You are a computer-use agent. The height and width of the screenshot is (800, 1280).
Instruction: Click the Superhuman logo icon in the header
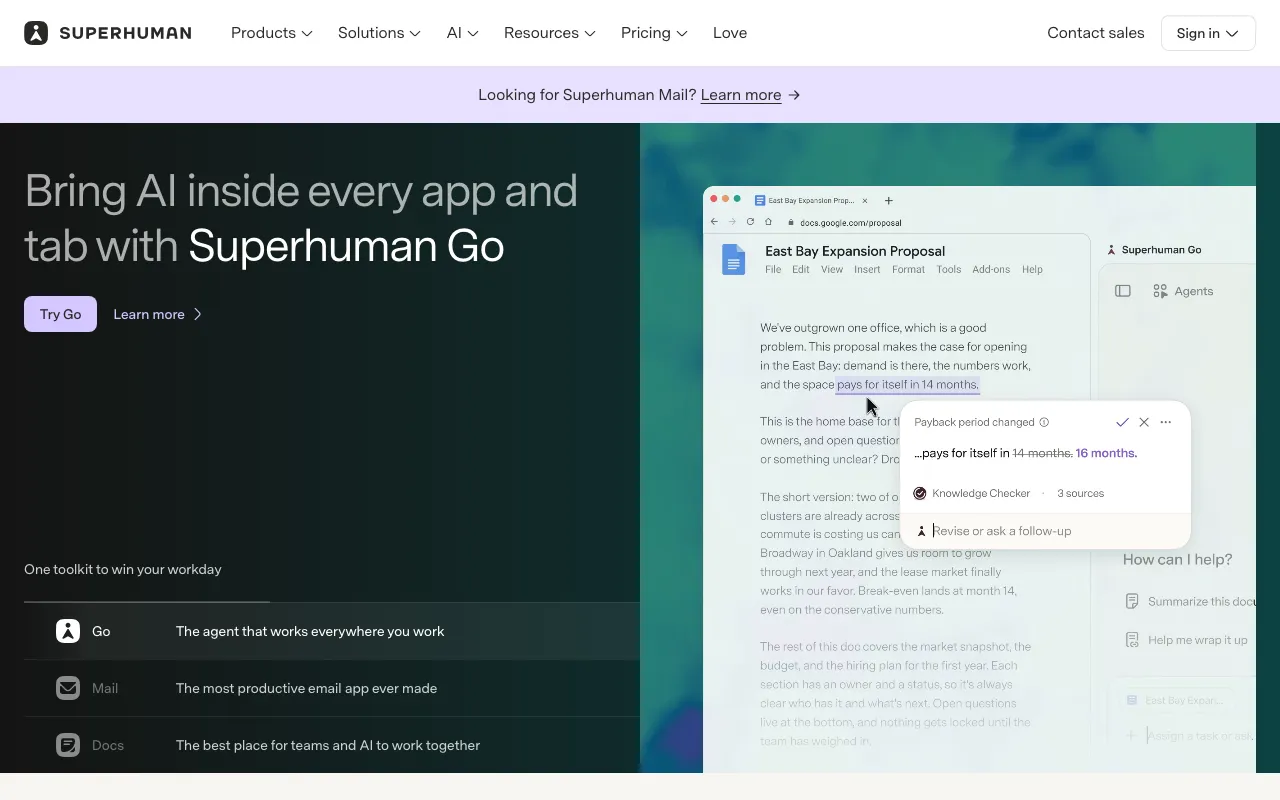click(36, 33)
